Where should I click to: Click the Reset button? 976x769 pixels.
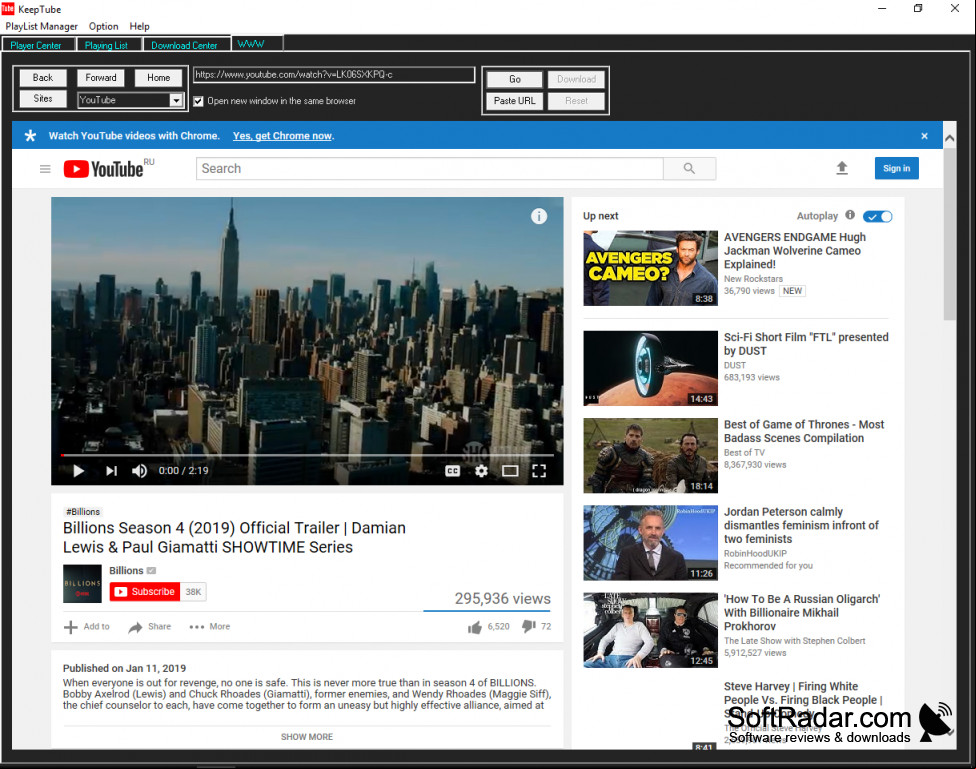tap(576, 100)
